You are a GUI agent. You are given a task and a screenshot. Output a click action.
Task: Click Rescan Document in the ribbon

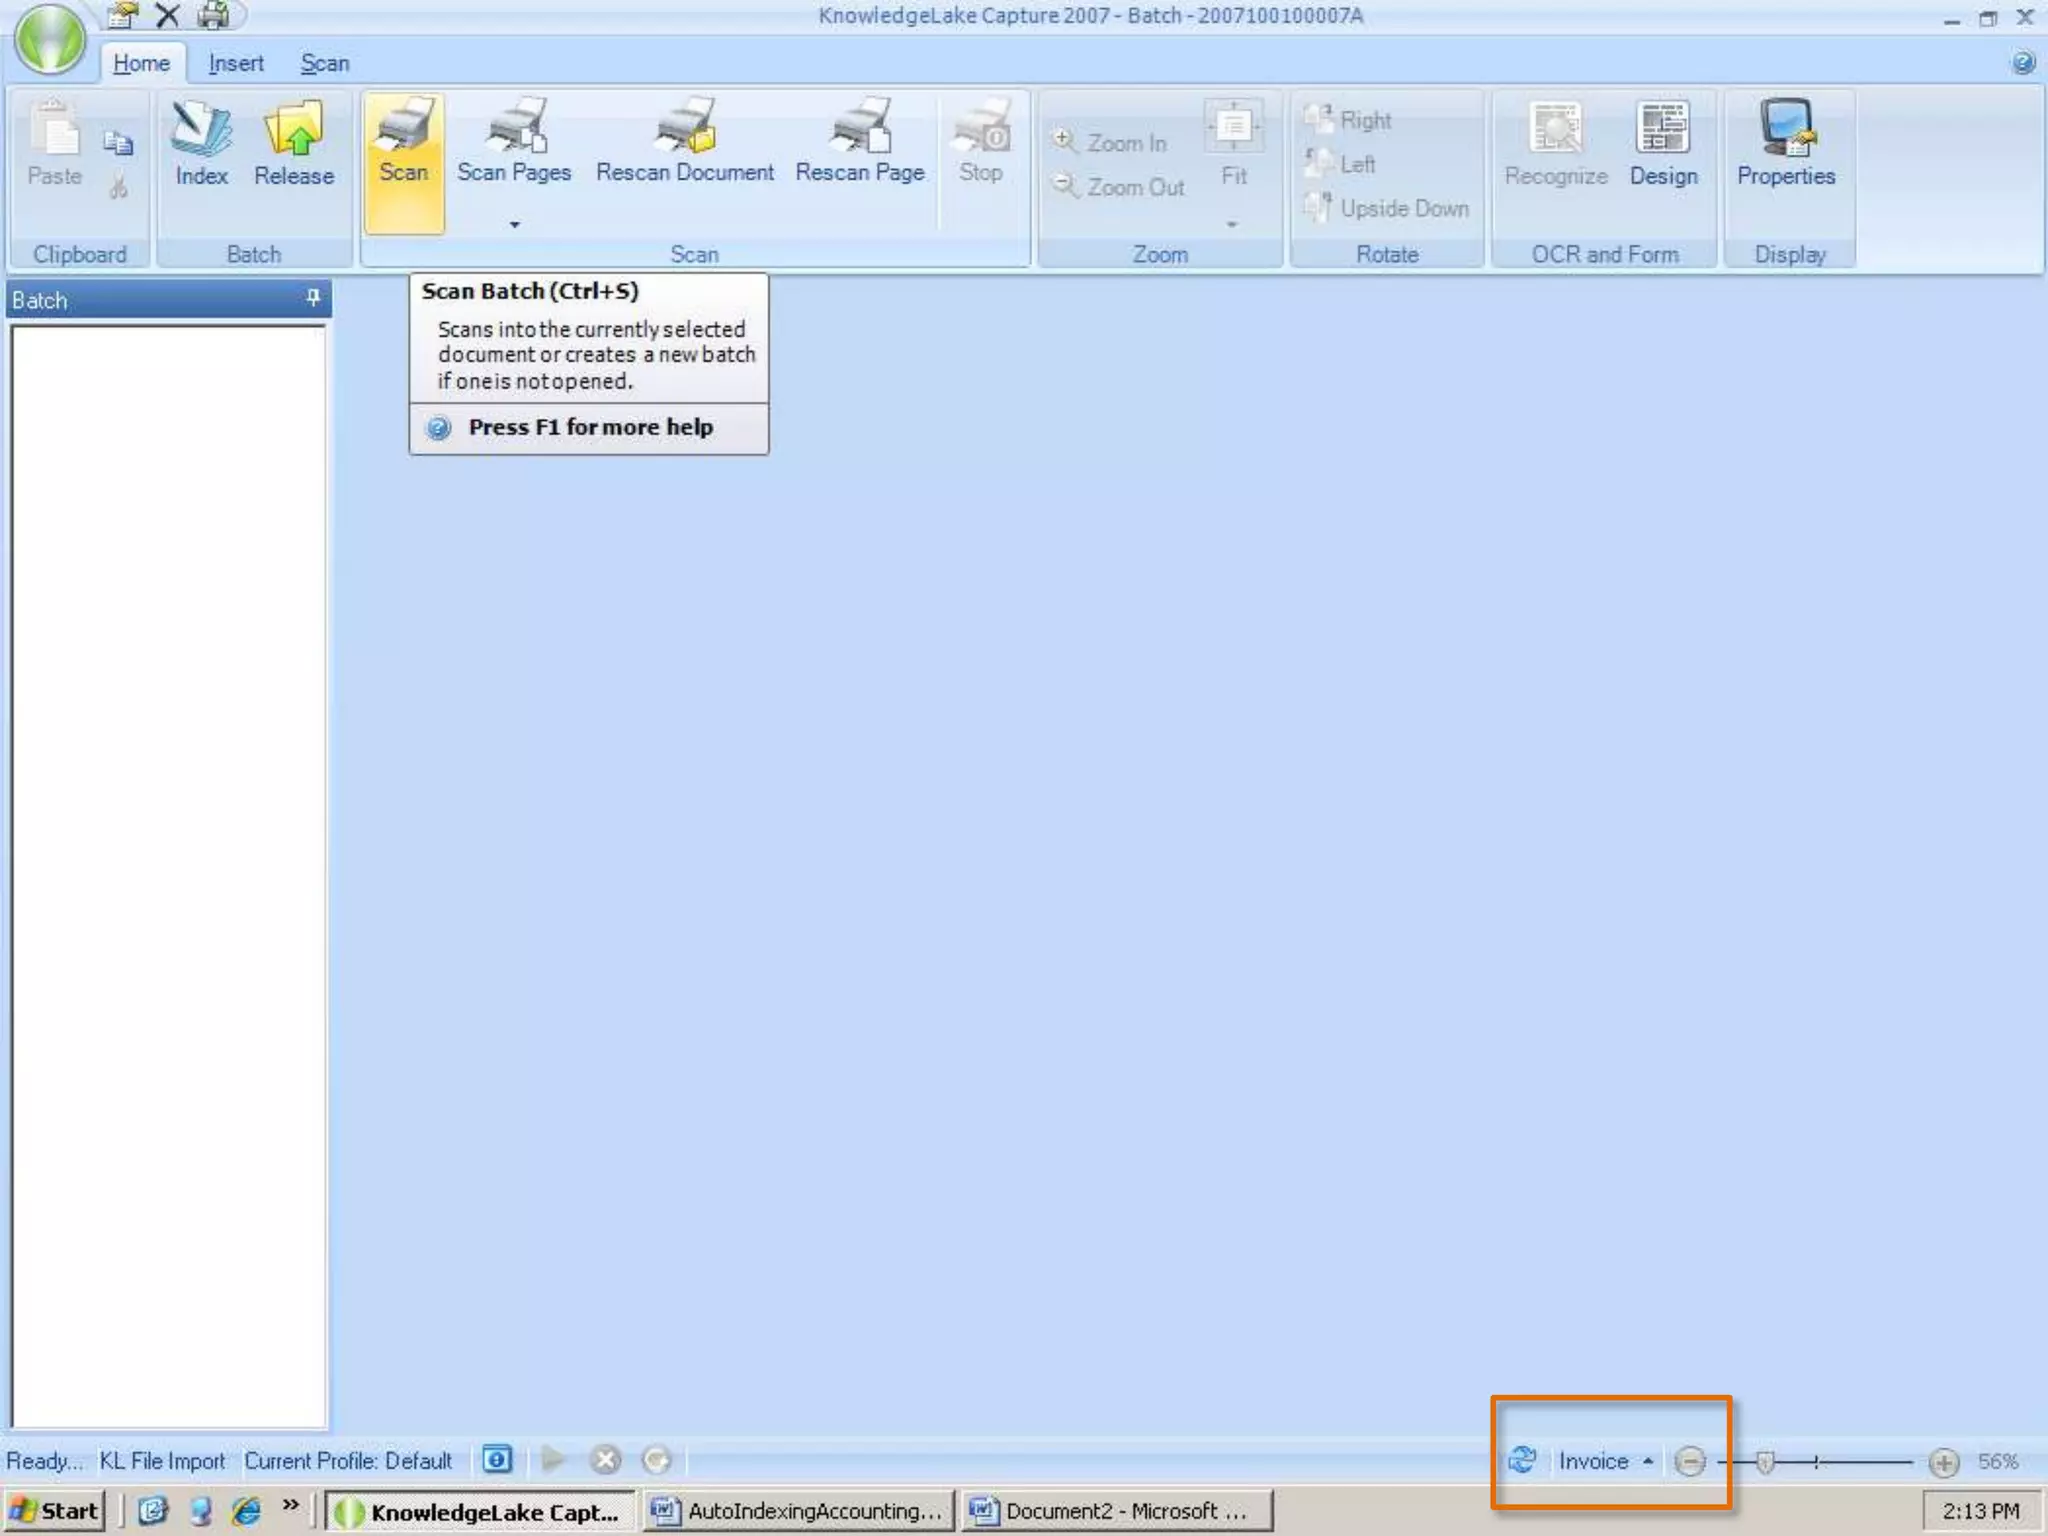pos(685,145)
